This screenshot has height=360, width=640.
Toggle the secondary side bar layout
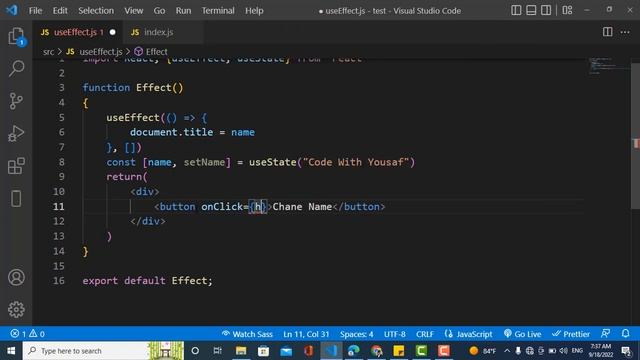[546, 10]
